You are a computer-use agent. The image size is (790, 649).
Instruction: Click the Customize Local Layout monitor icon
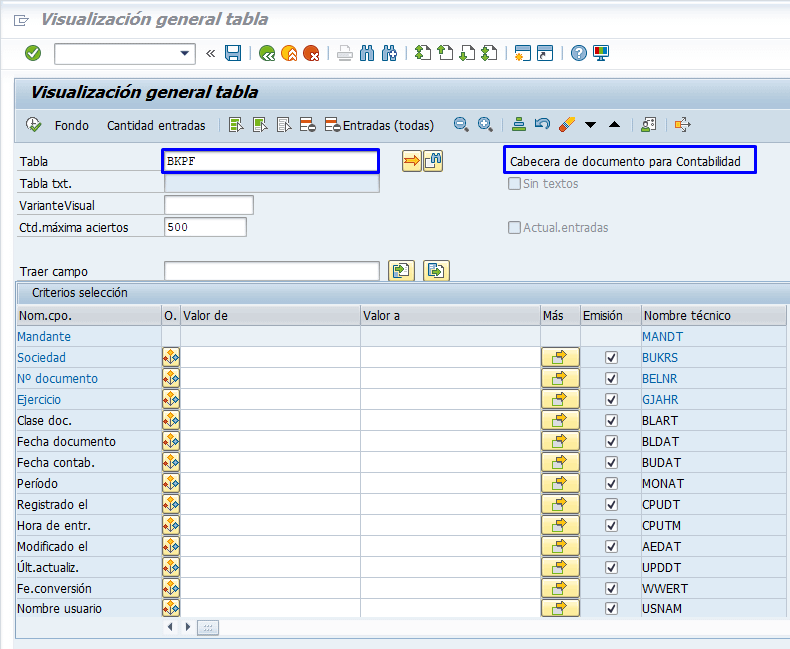tap(601, 53)
